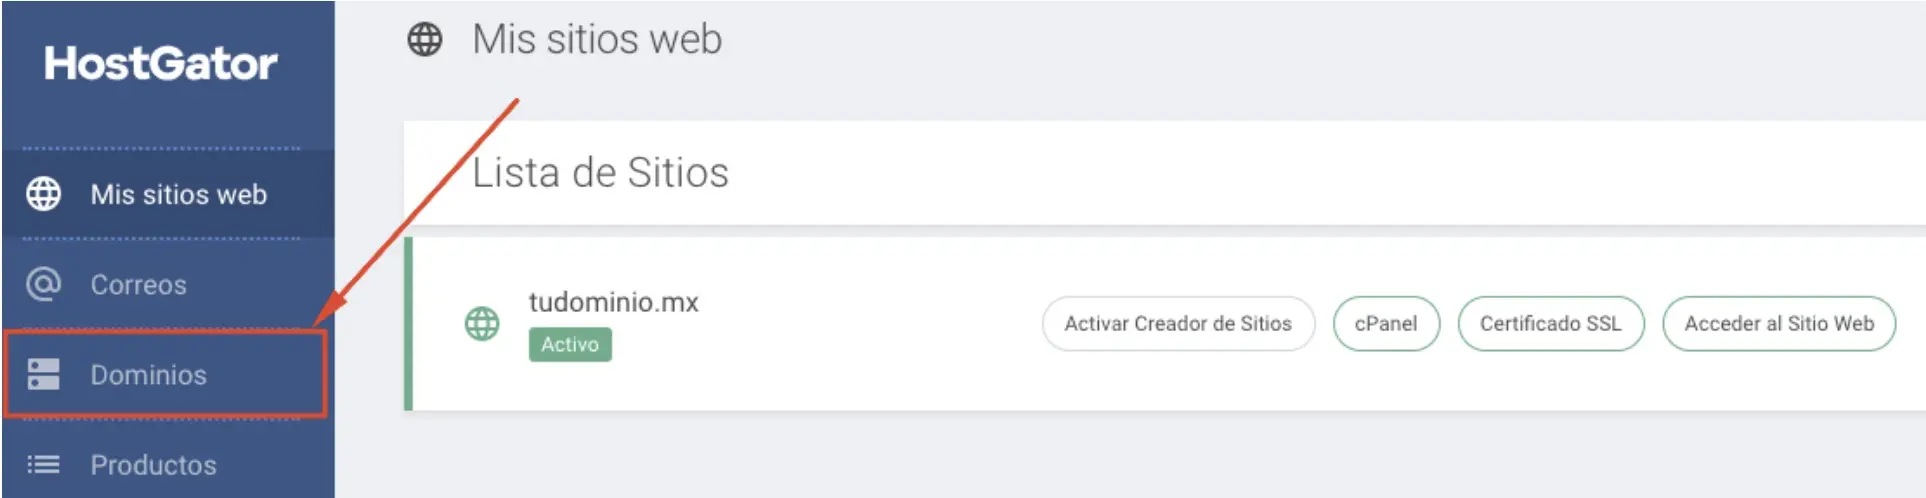The height and width of the screenshot is (498, 1926).
Task: Click the tudominio.mx domain name
Action: click(613, 302)
